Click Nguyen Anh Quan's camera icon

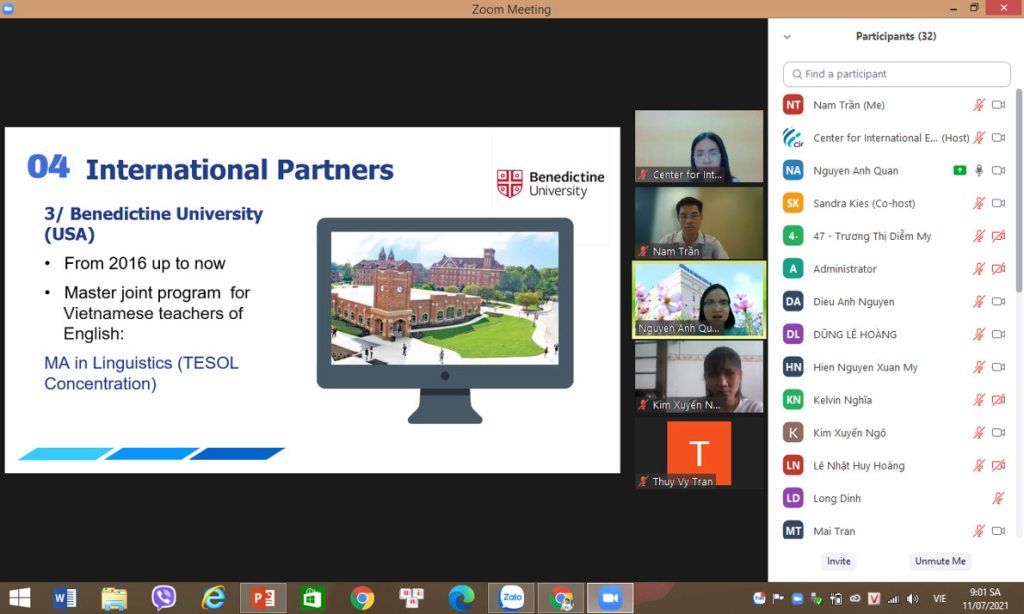click(998, 170)
